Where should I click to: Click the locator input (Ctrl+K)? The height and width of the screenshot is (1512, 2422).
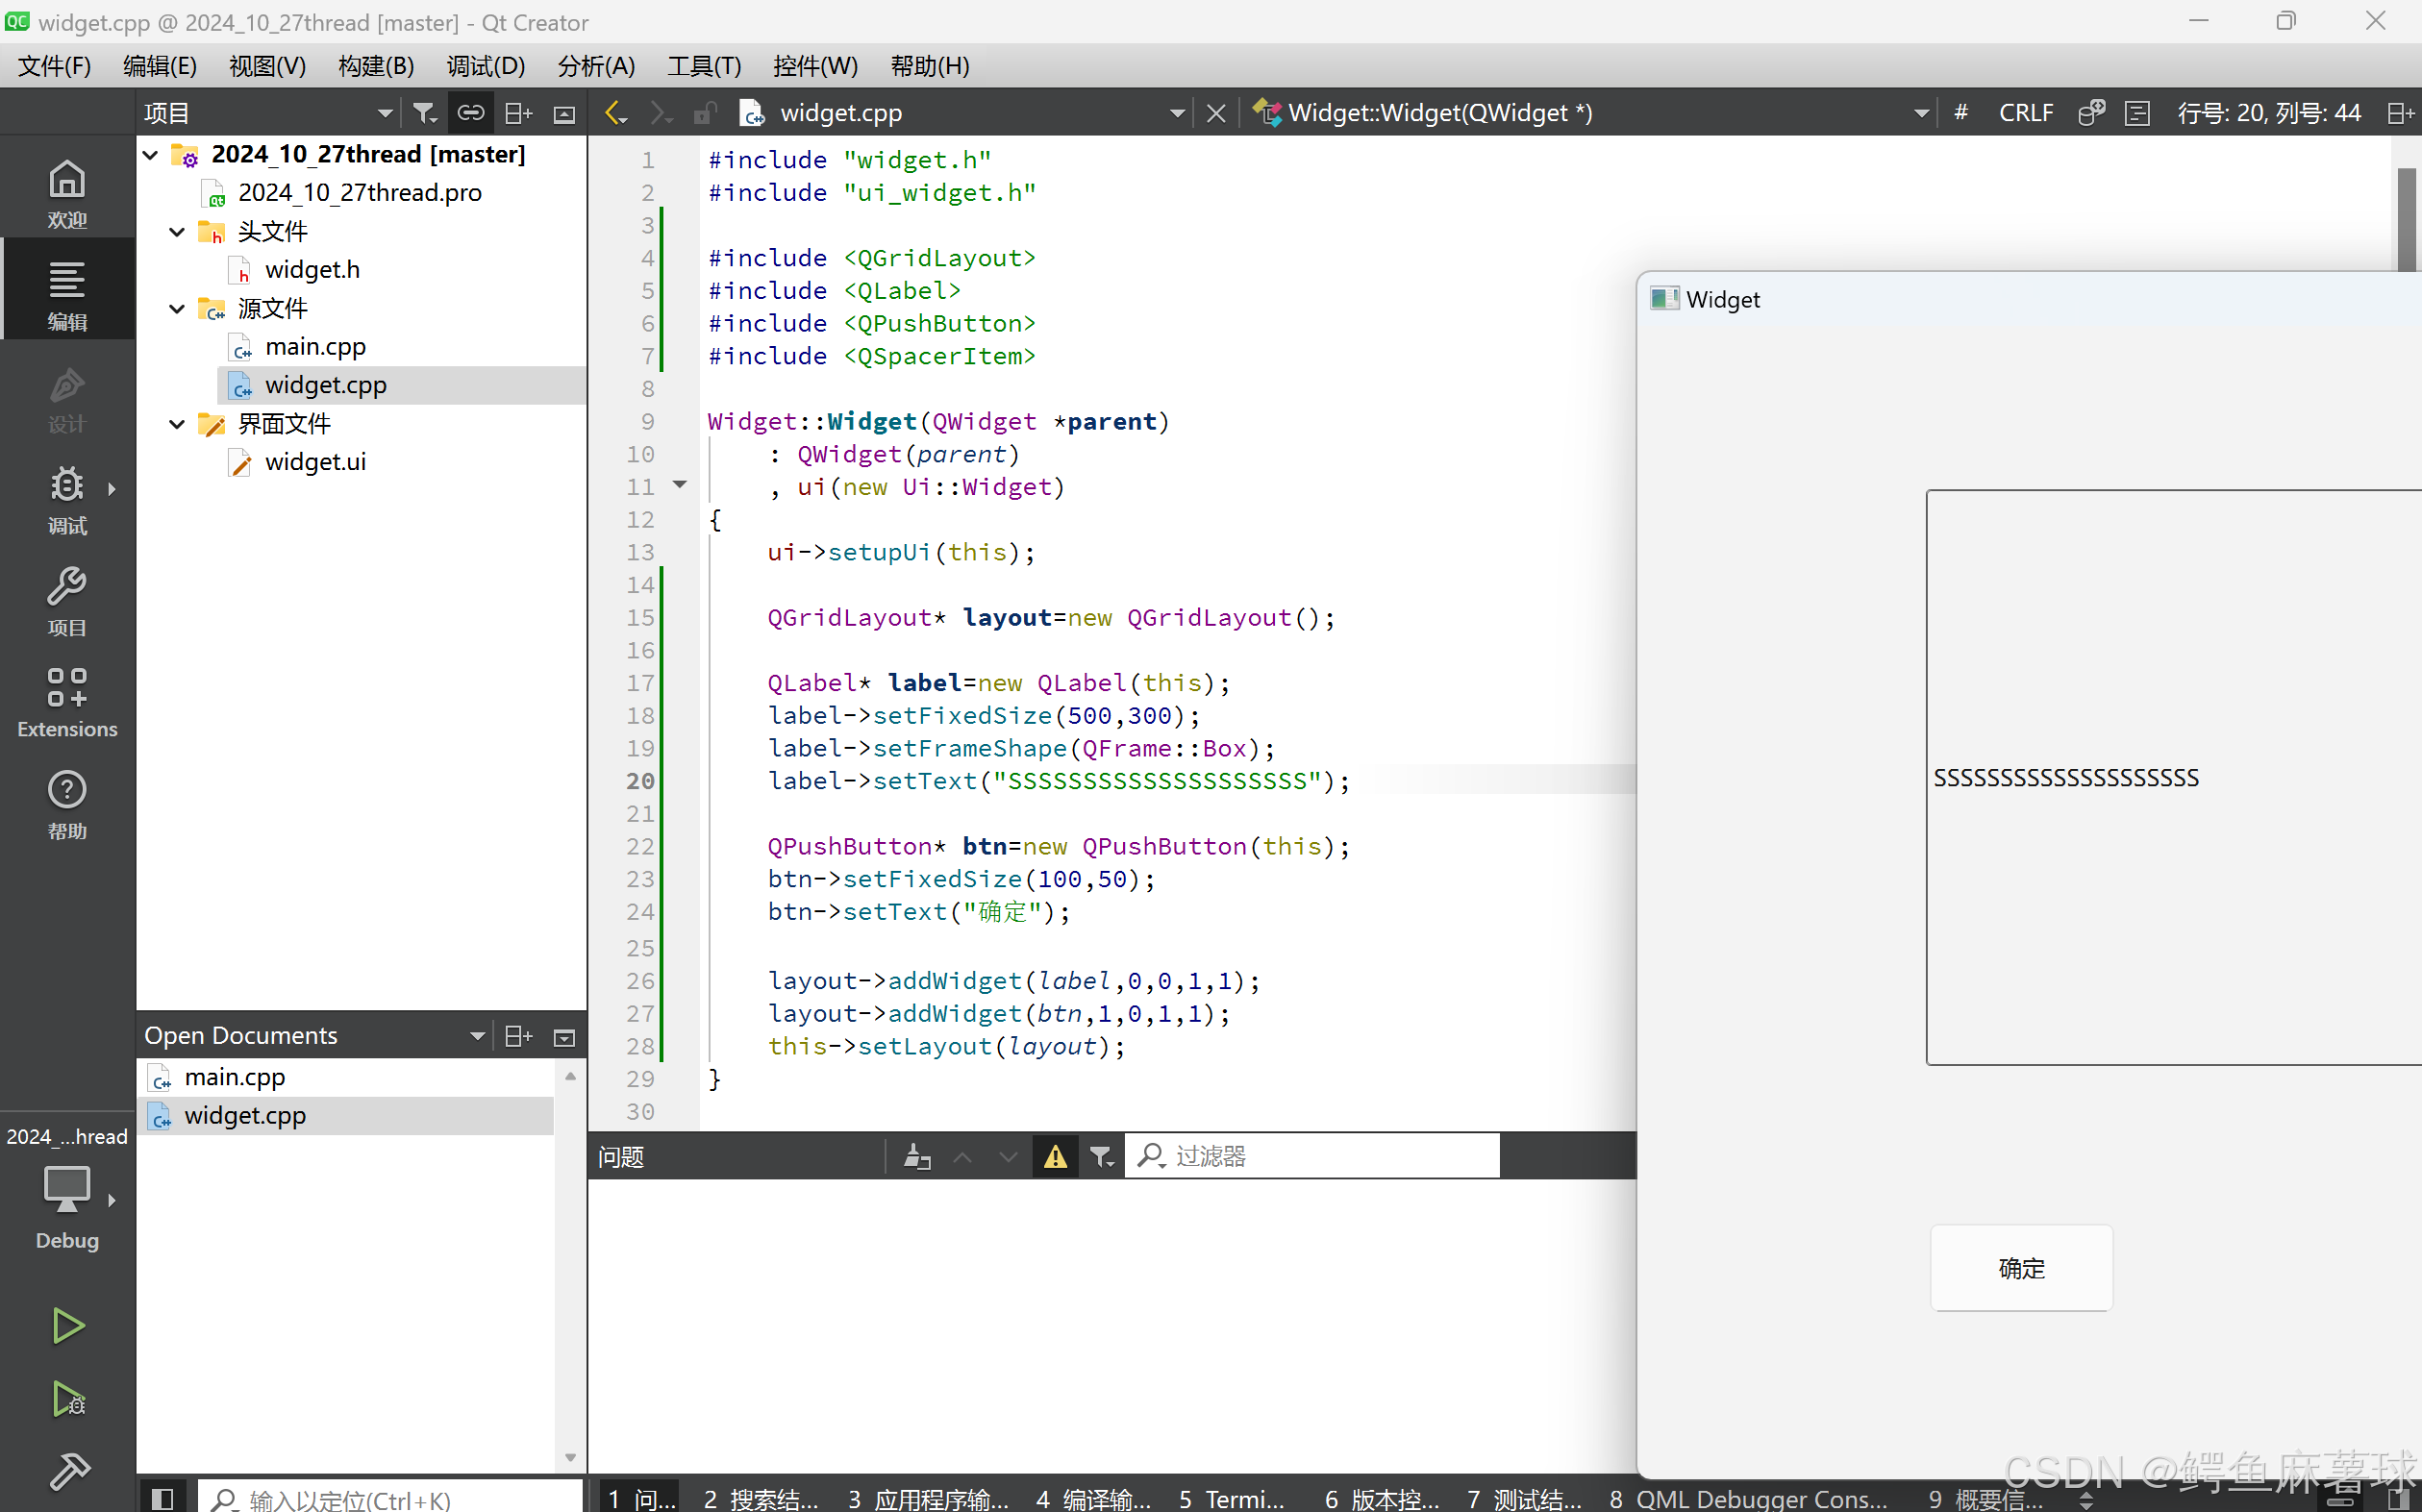click(390, 1498)
